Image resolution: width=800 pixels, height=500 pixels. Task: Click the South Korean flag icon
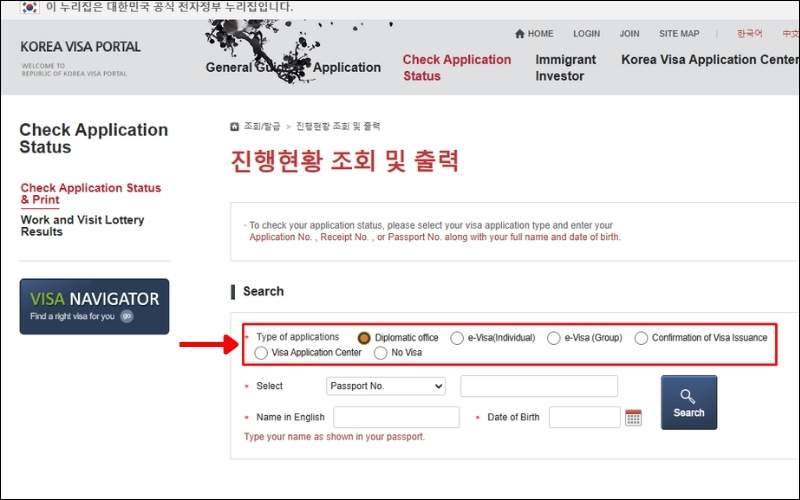[30, 7]
